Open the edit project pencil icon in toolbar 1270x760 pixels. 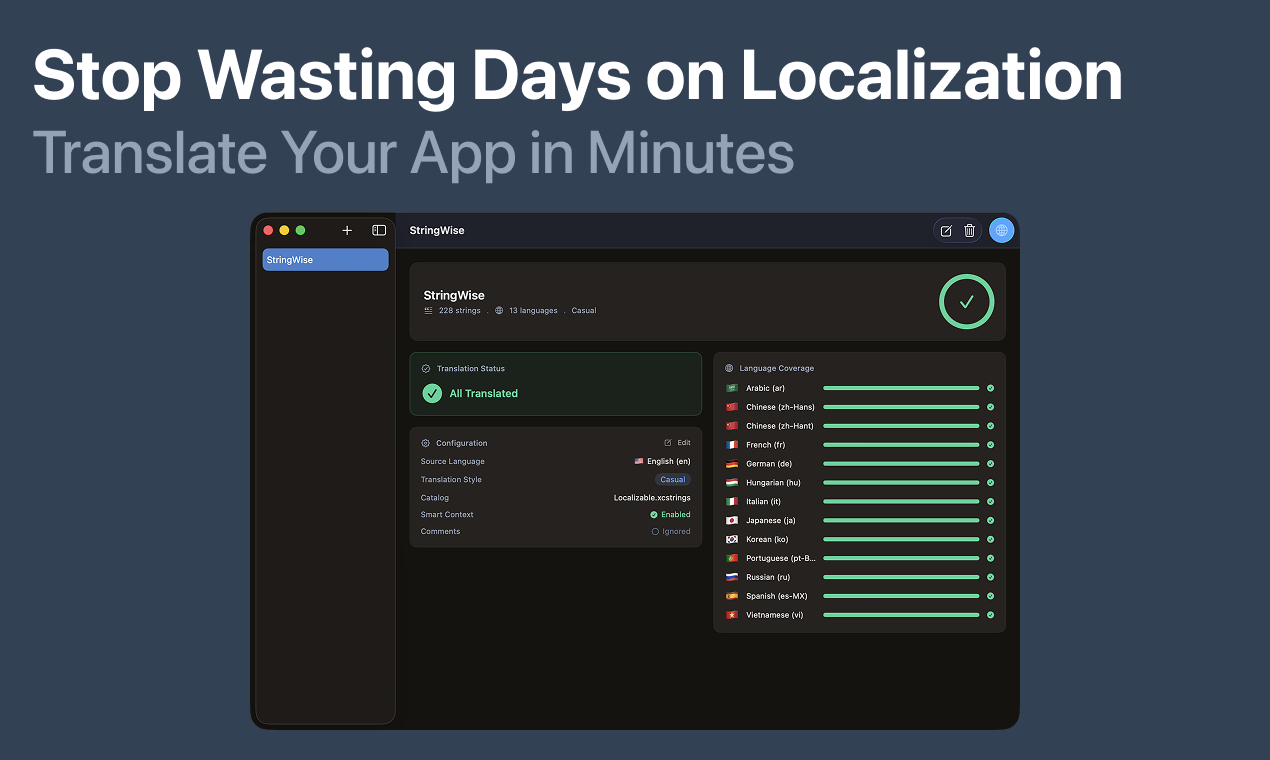946,231
